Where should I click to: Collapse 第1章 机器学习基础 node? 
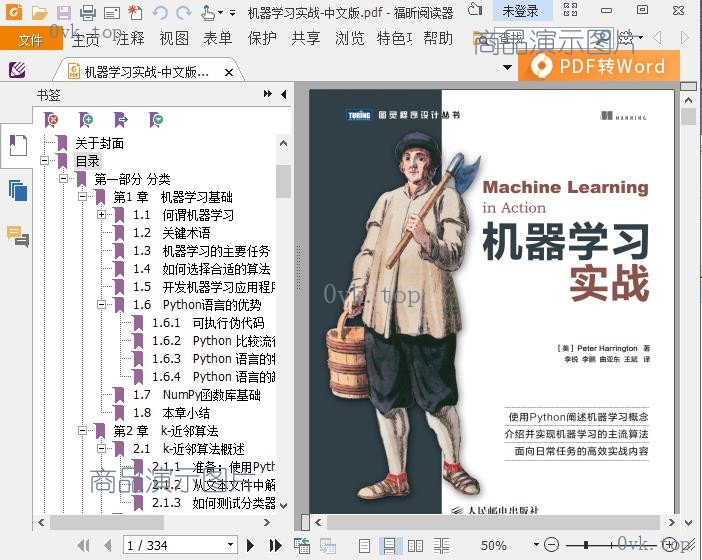click(x=82, y=197)
